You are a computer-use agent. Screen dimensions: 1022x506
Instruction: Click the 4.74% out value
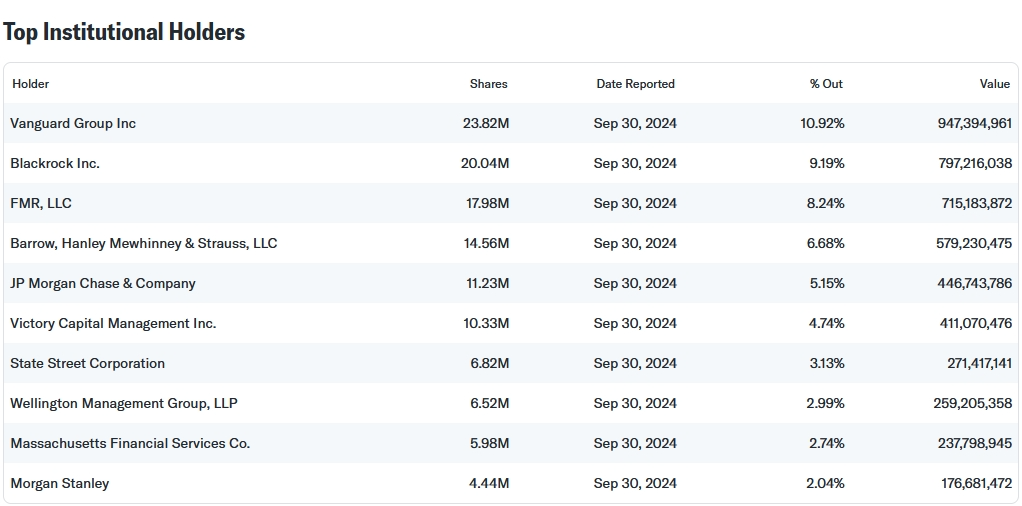coord(826,323)
